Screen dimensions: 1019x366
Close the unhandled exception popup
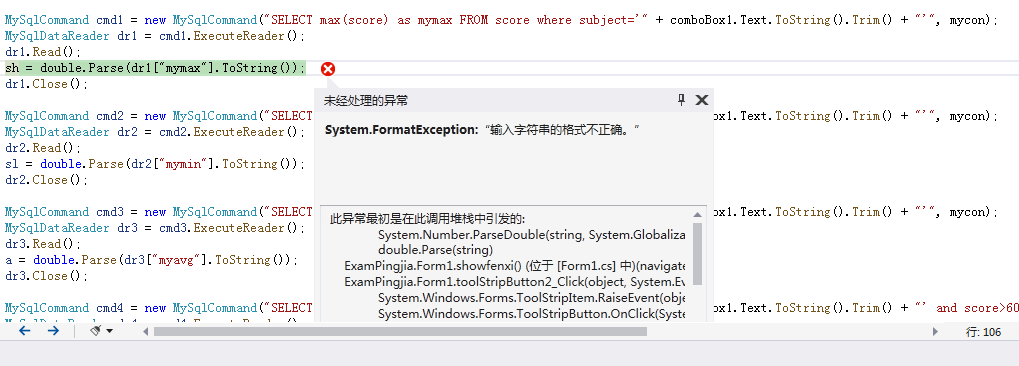(701, 99)
